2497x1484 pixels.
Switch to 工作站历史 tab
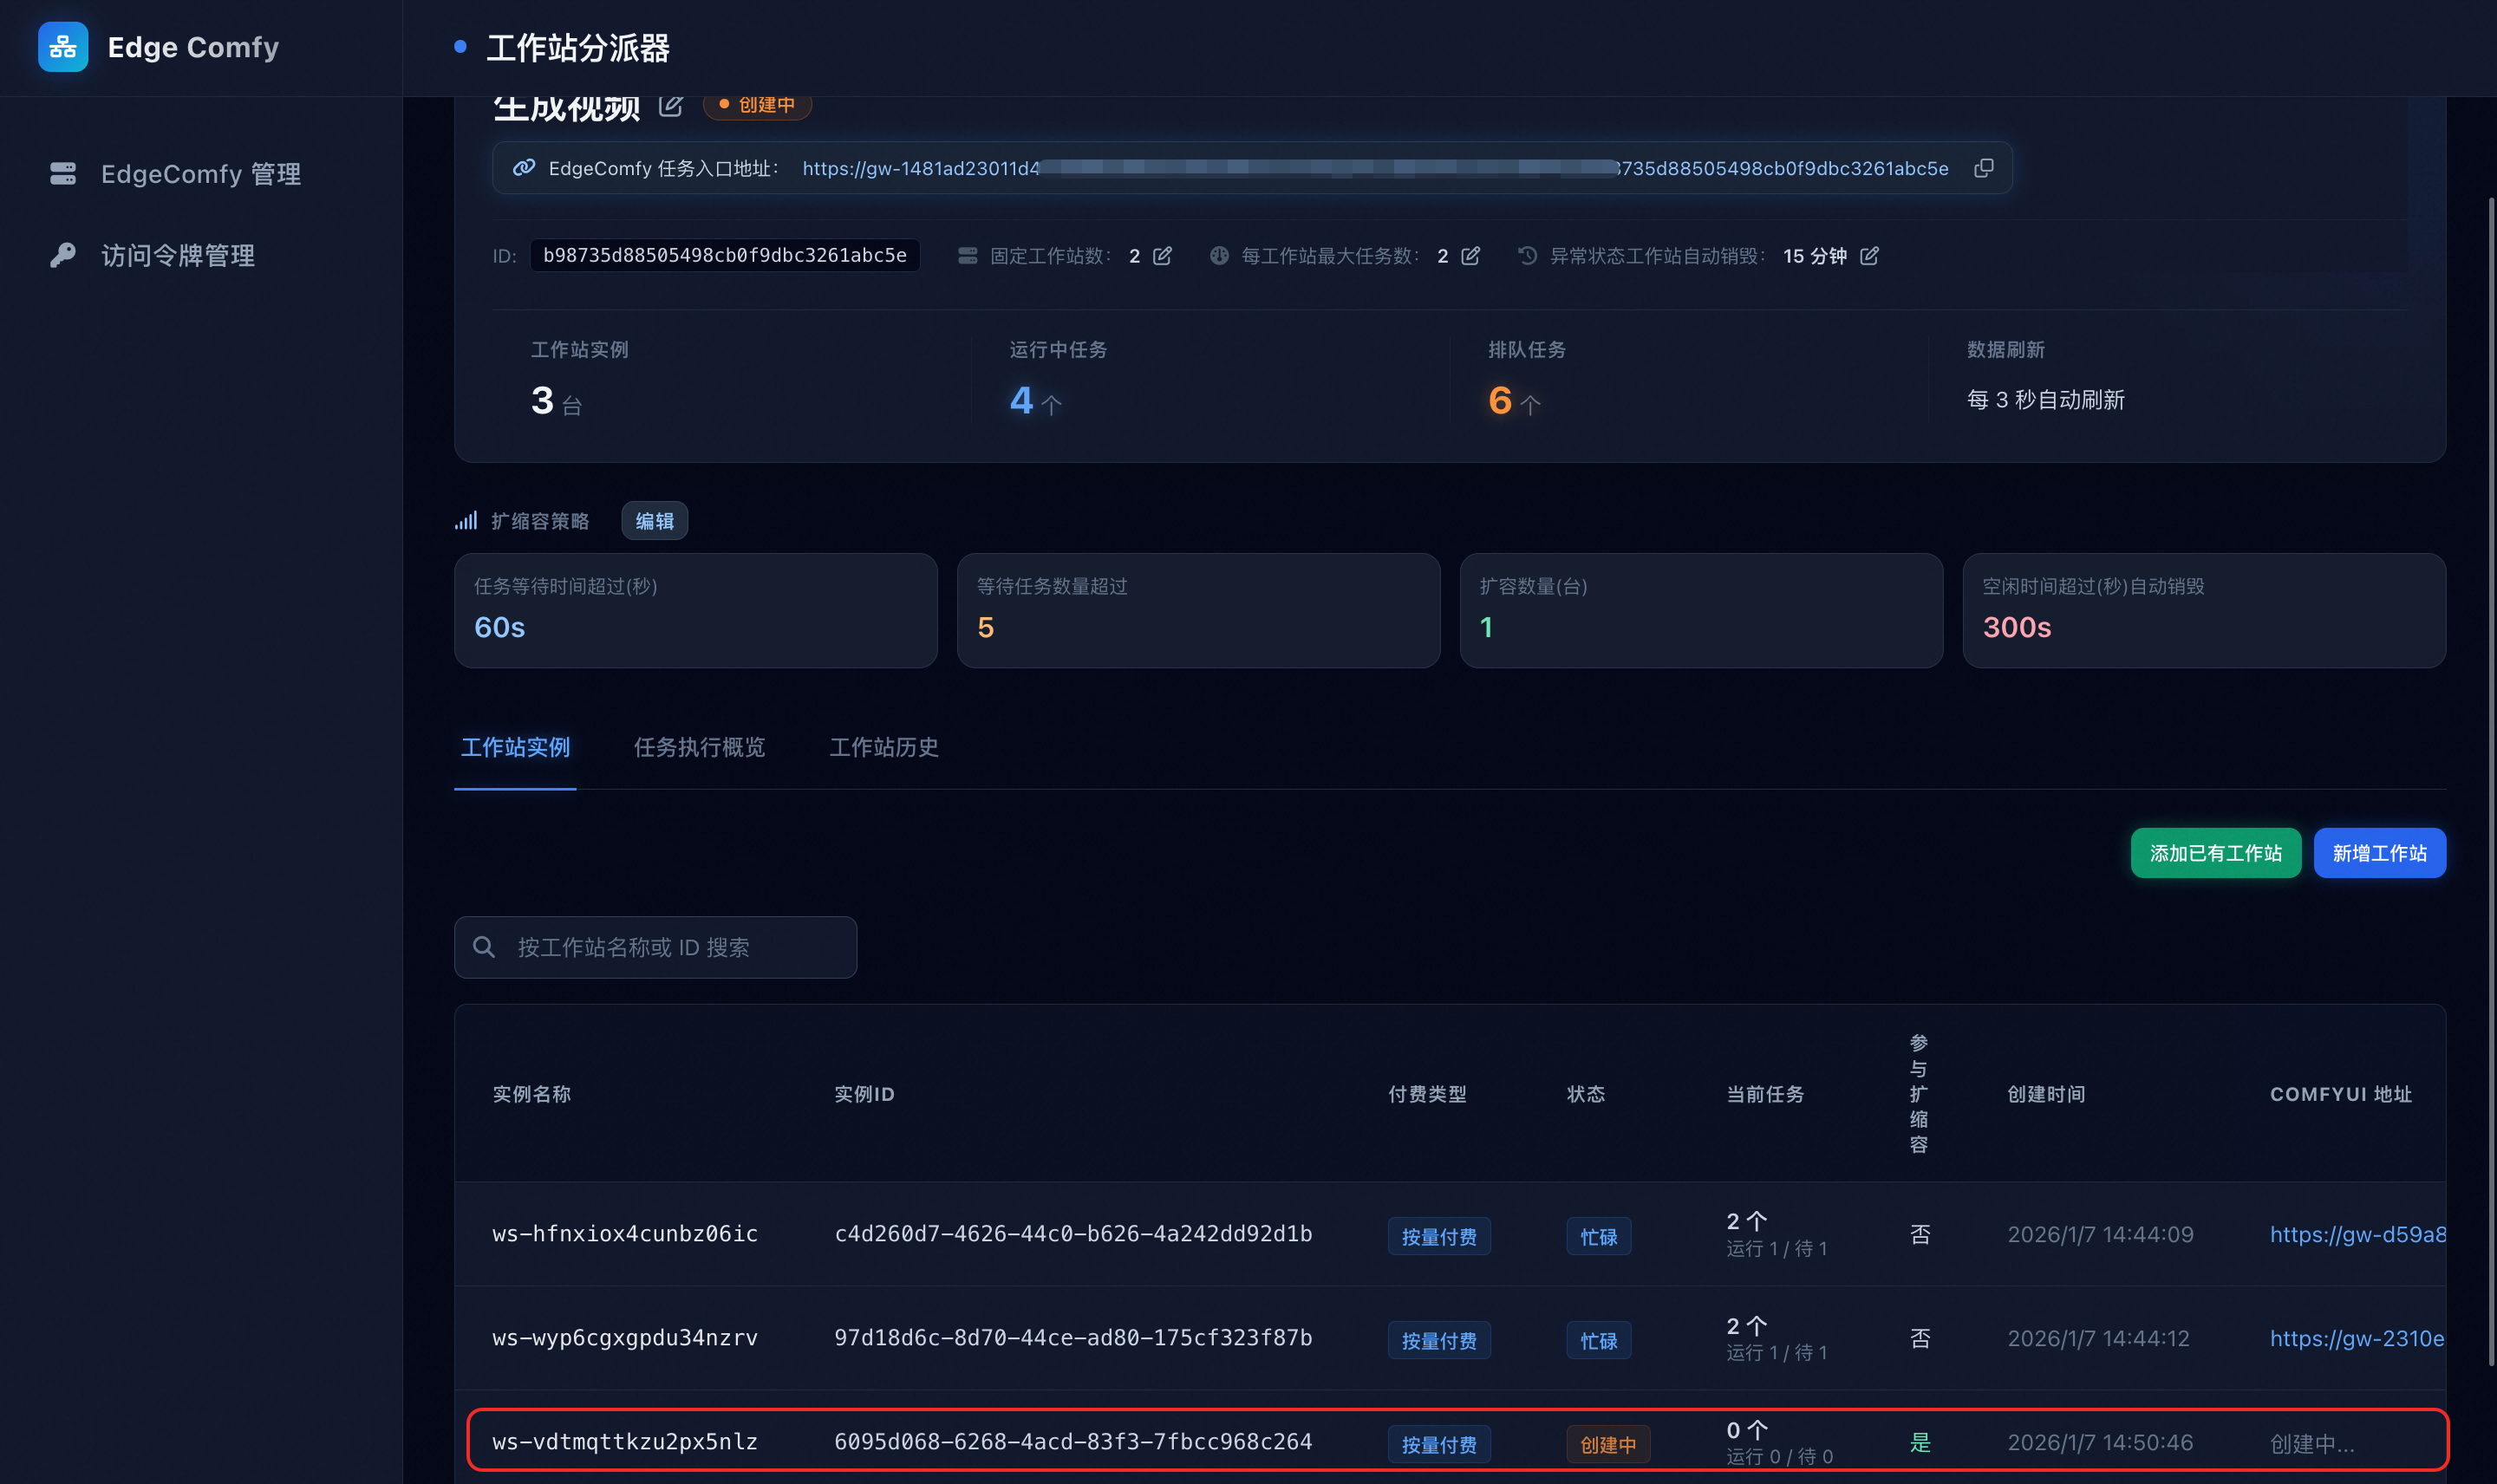[884, 747]
